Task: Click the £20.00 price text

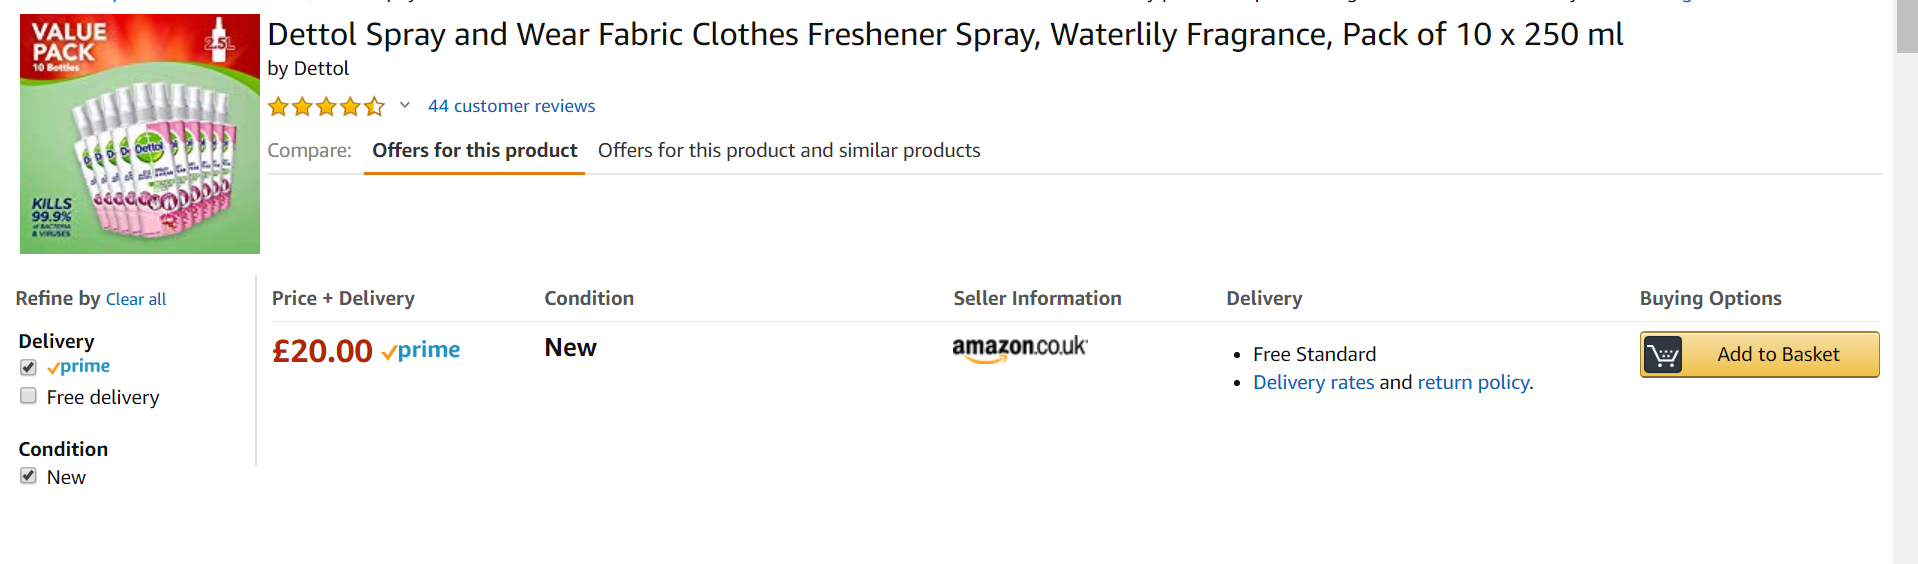Action: click(322, 351)
